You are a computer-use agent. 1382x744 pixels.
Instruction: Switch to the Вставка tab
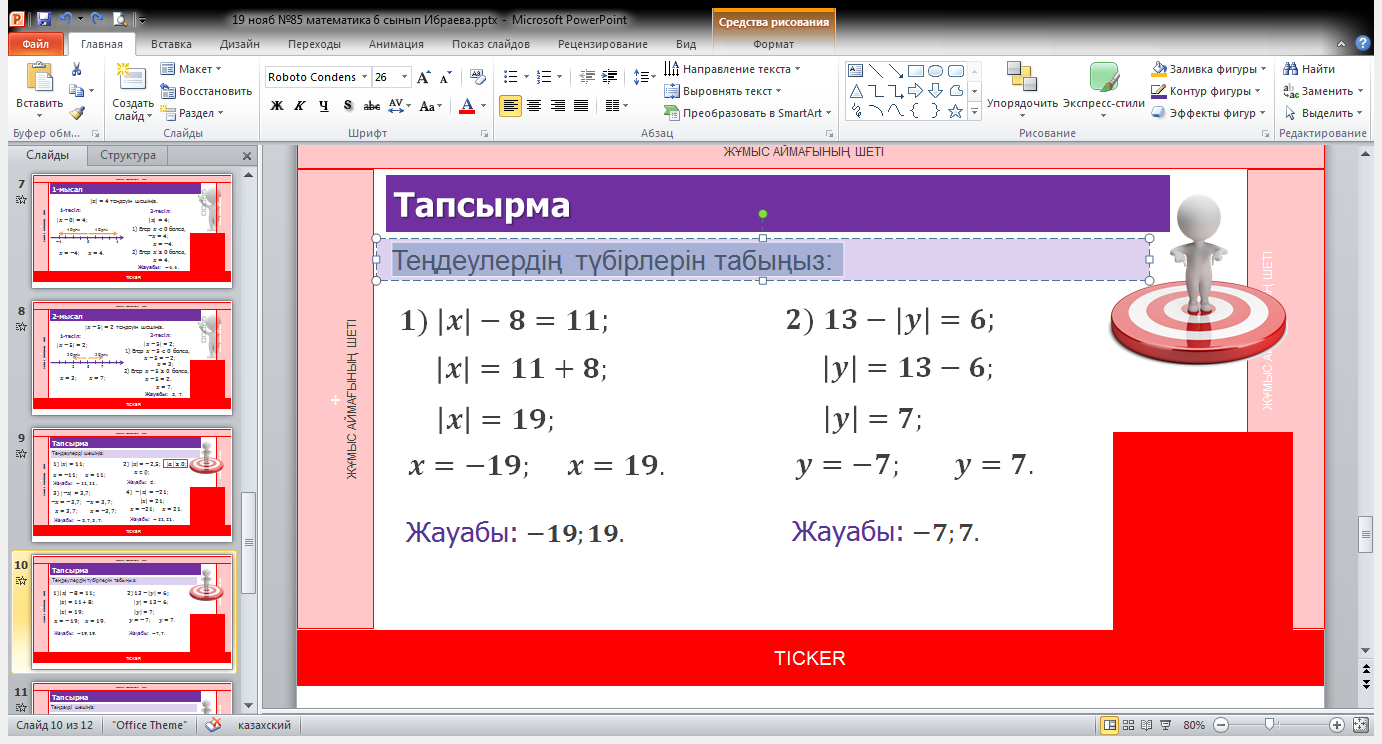[171, 44]
